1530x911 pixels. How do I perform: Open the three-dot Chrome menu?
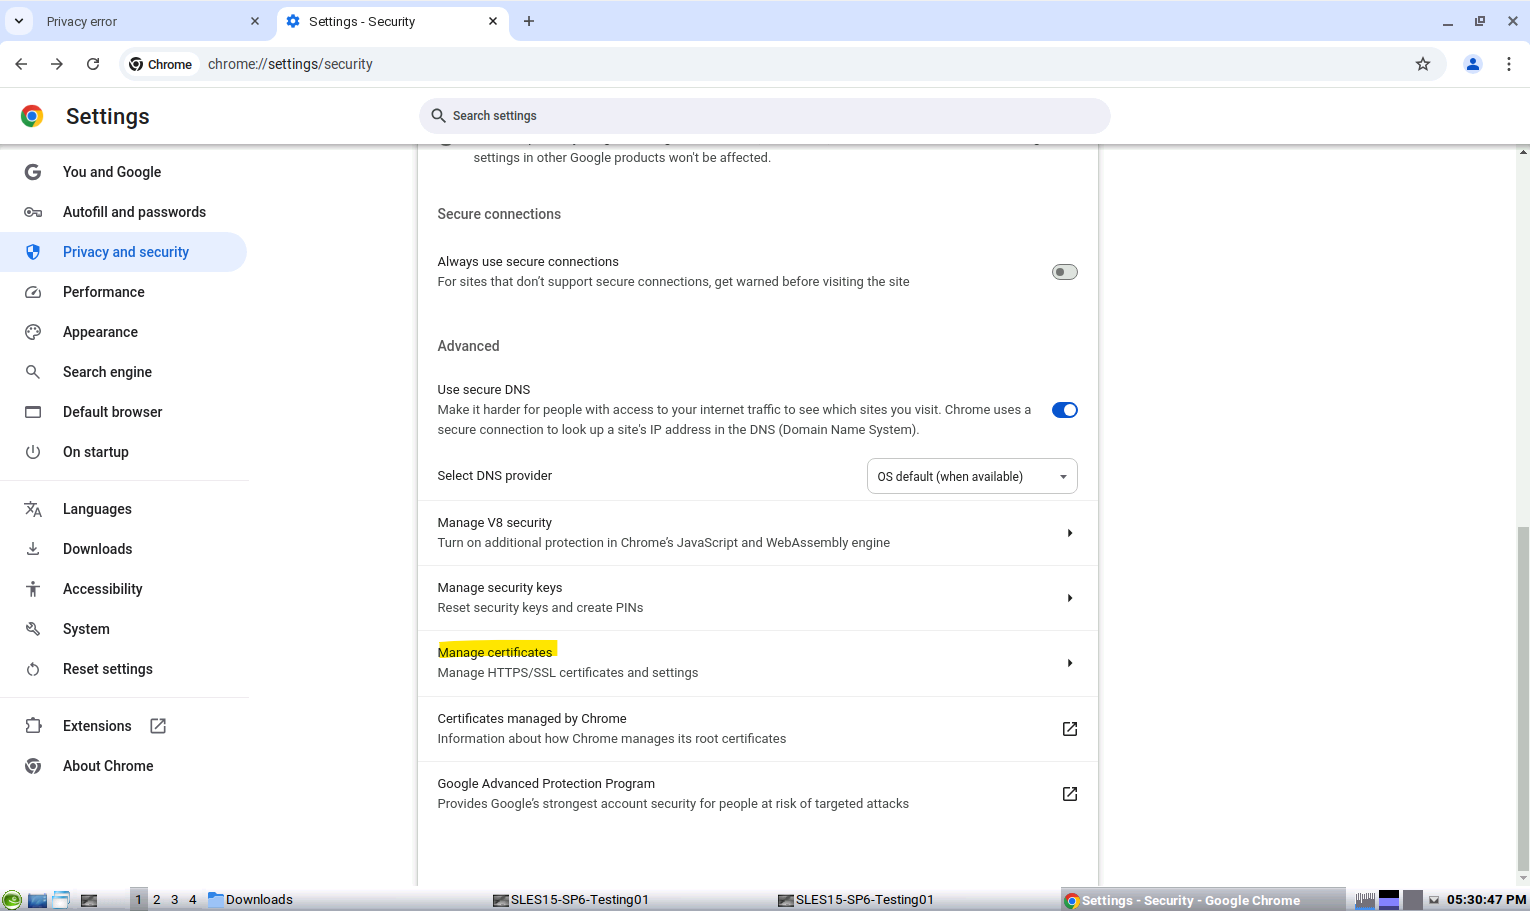coord(1509,64)
